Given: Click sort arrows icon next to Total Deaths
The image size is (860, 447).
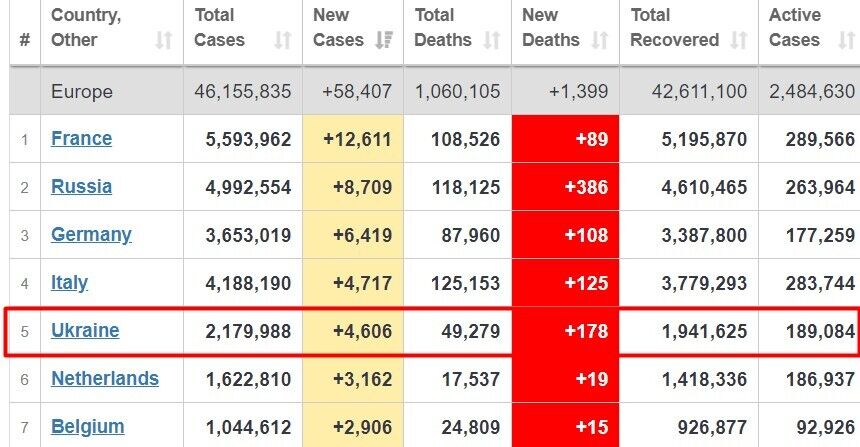Looking at the screenshot, I should tap(491, 40).
